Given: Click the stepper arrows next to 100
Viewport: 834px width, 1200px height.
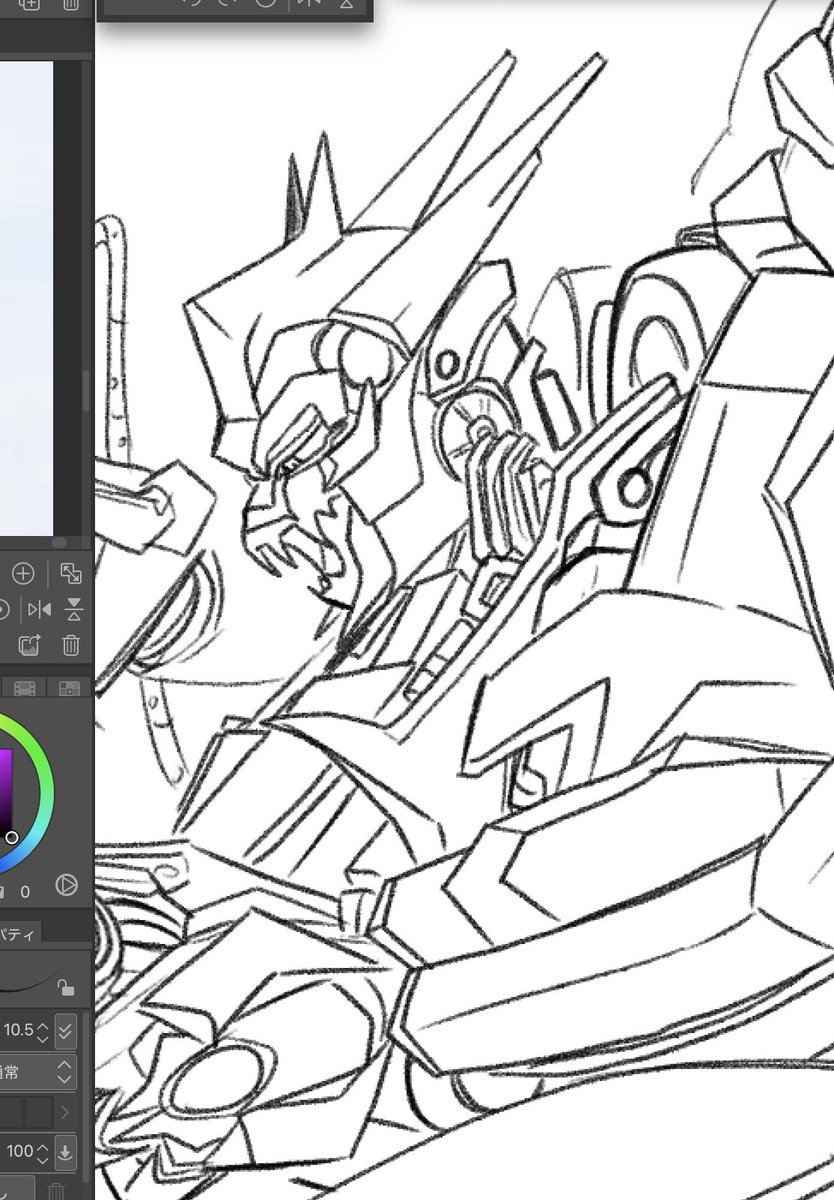Looking at the screenshot, I should 42,1152.
